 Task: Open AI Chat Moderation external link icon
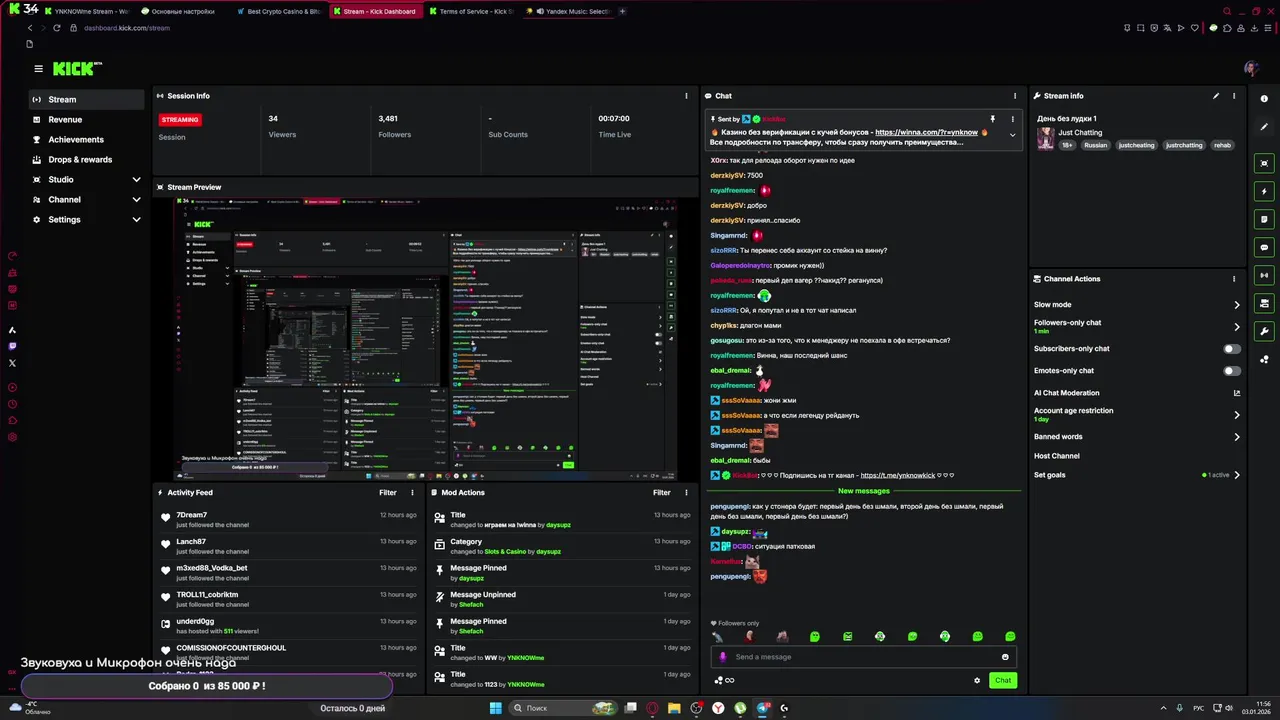click(1237, 393)
